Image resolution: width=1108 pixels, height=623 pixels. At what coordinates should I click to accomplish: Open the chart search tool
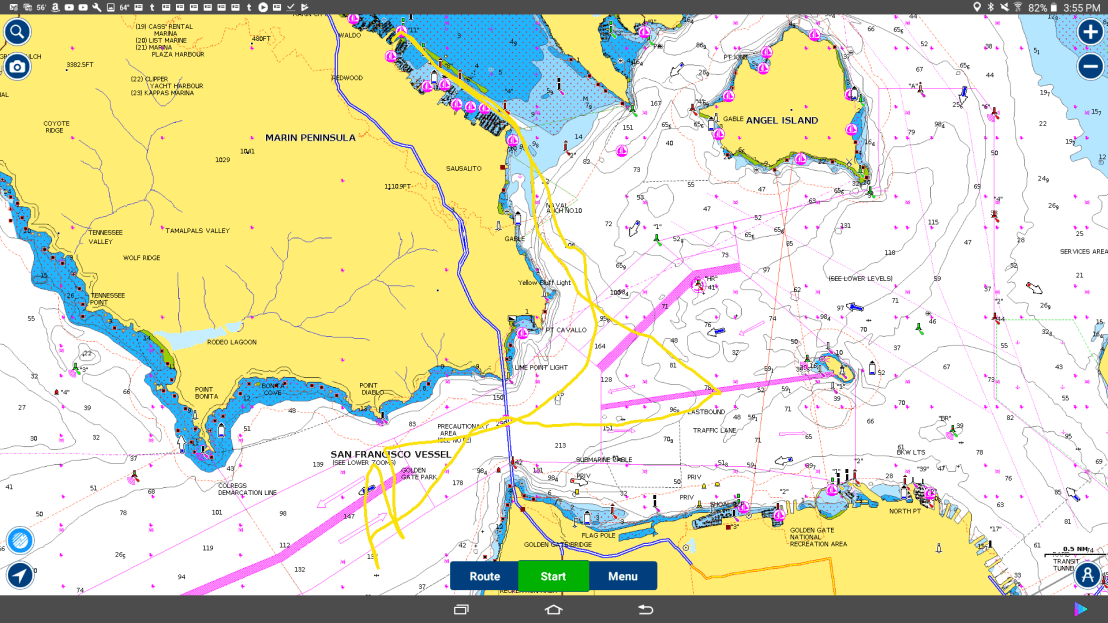point(17,32)
